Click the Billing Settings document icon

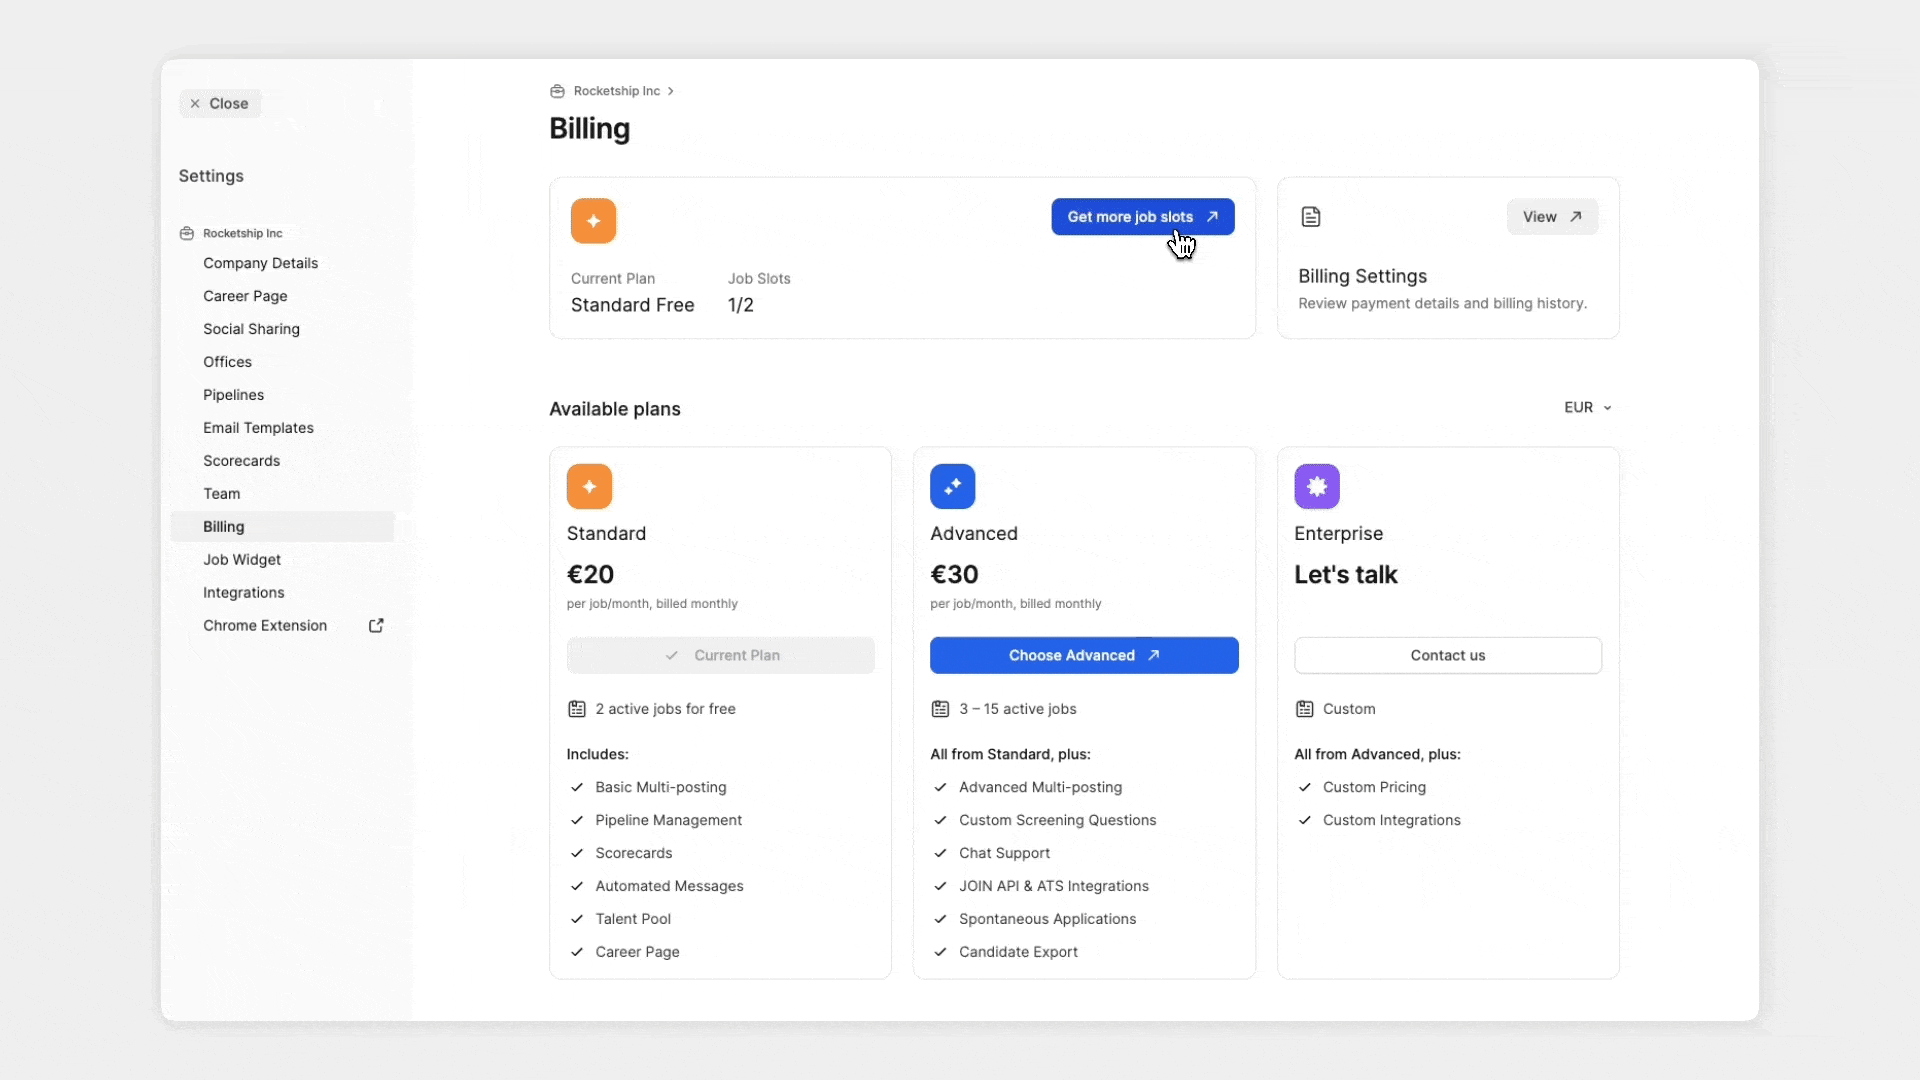[1310, 217]
